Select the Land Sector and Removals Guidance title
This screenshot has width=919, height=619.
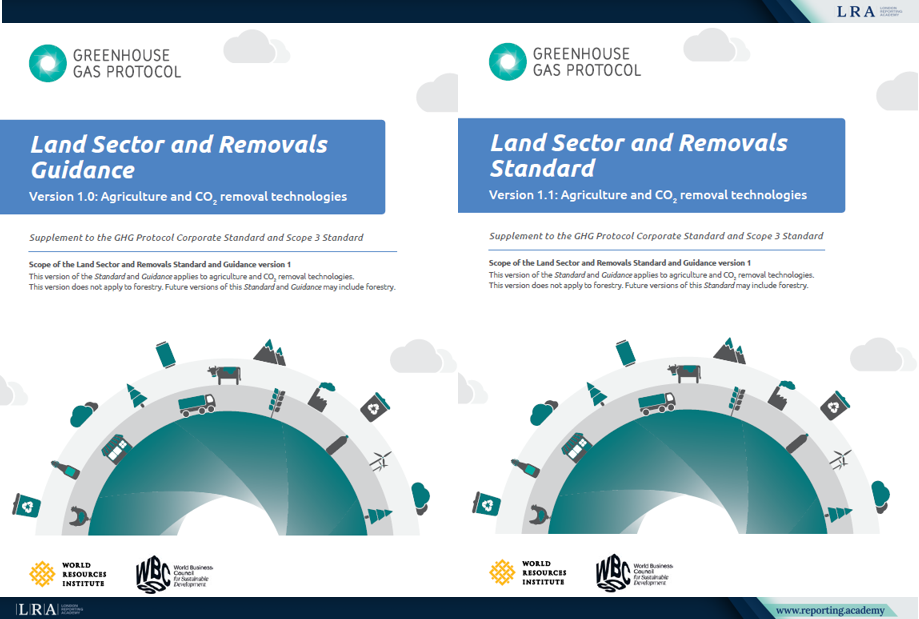pos(179,157)
